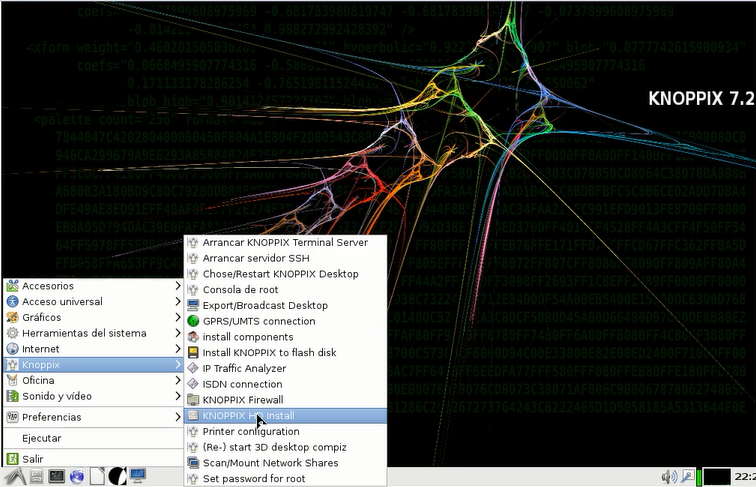The height and width of the screenshot is (487, 756).
Task: Expand the Sonido y vídeo submenu arrow
Action: point(178,396)
